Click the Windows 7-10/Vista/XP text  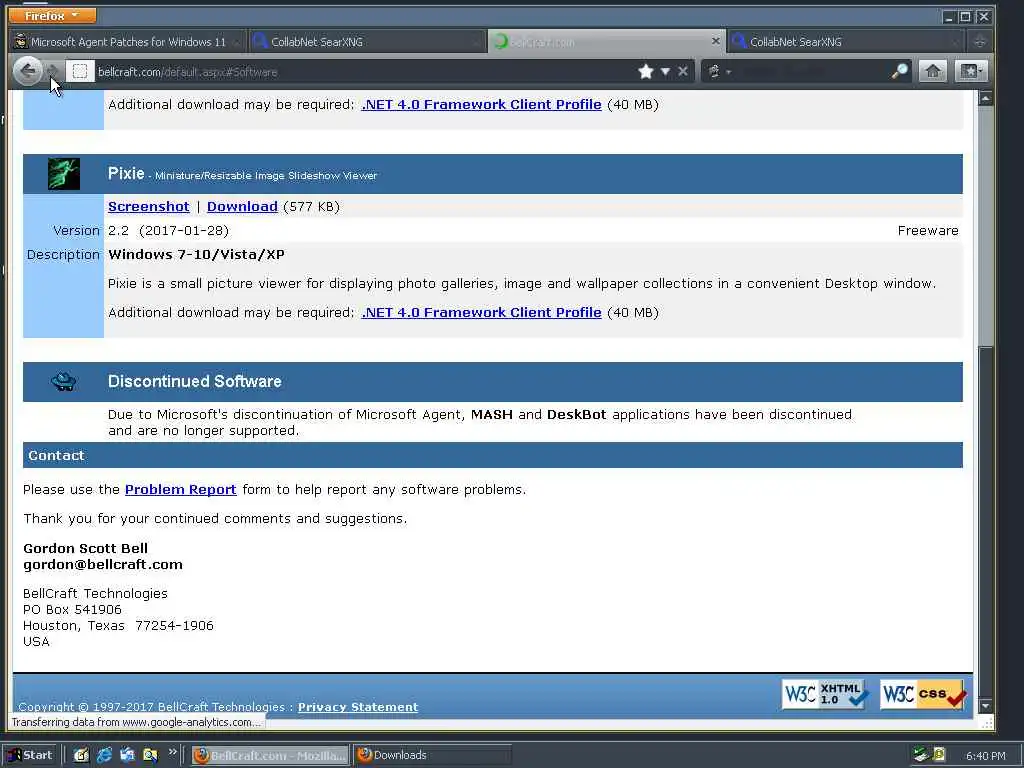[196, 254]
